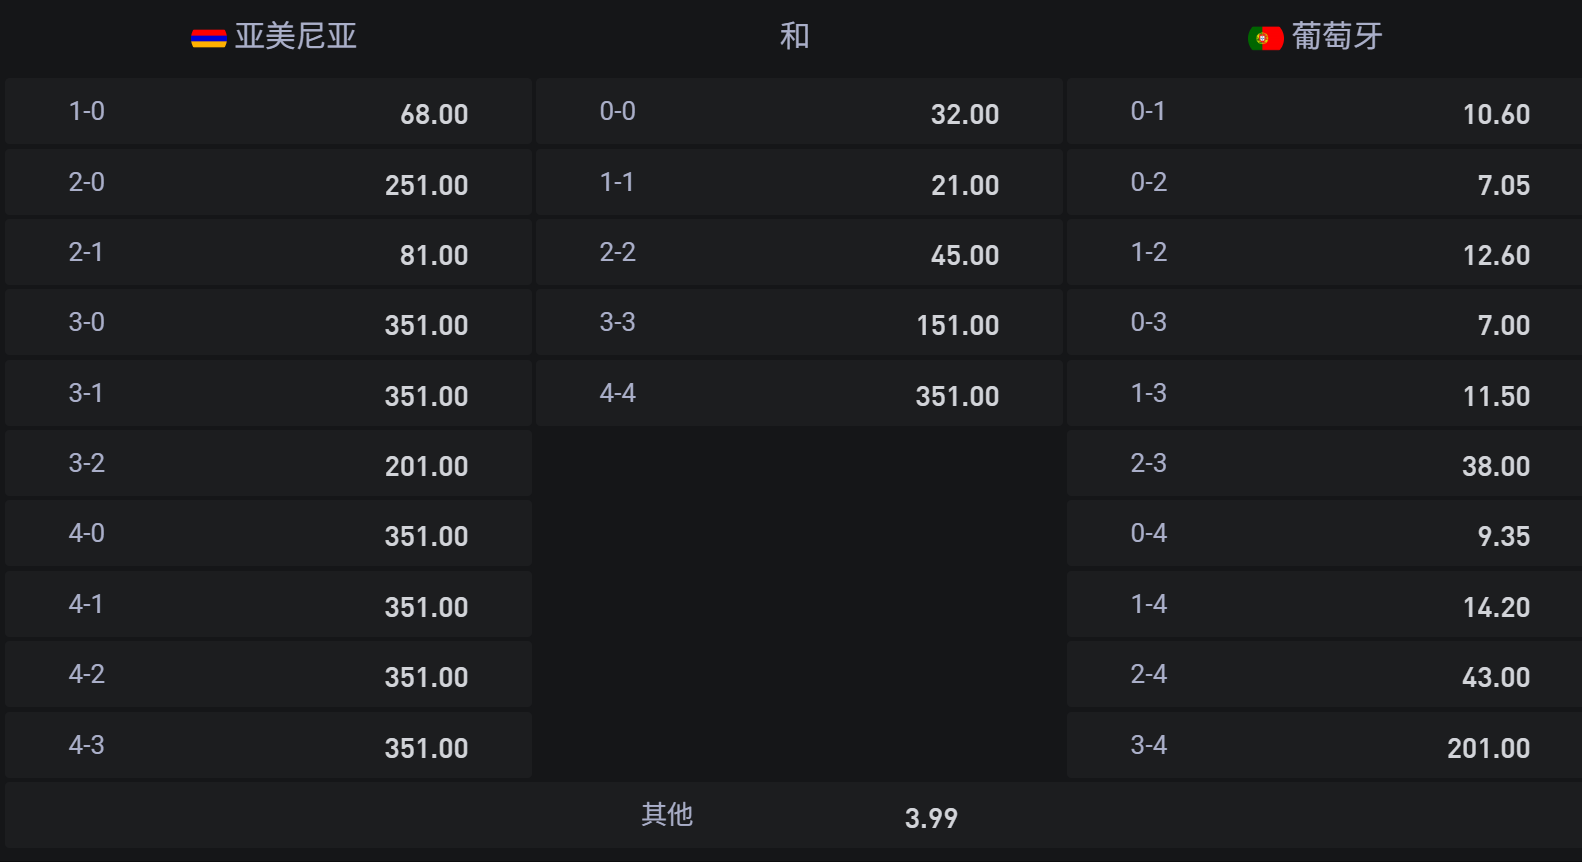Choose the 2-2 draw at 45.00
1582x862 pixels.
798,253
